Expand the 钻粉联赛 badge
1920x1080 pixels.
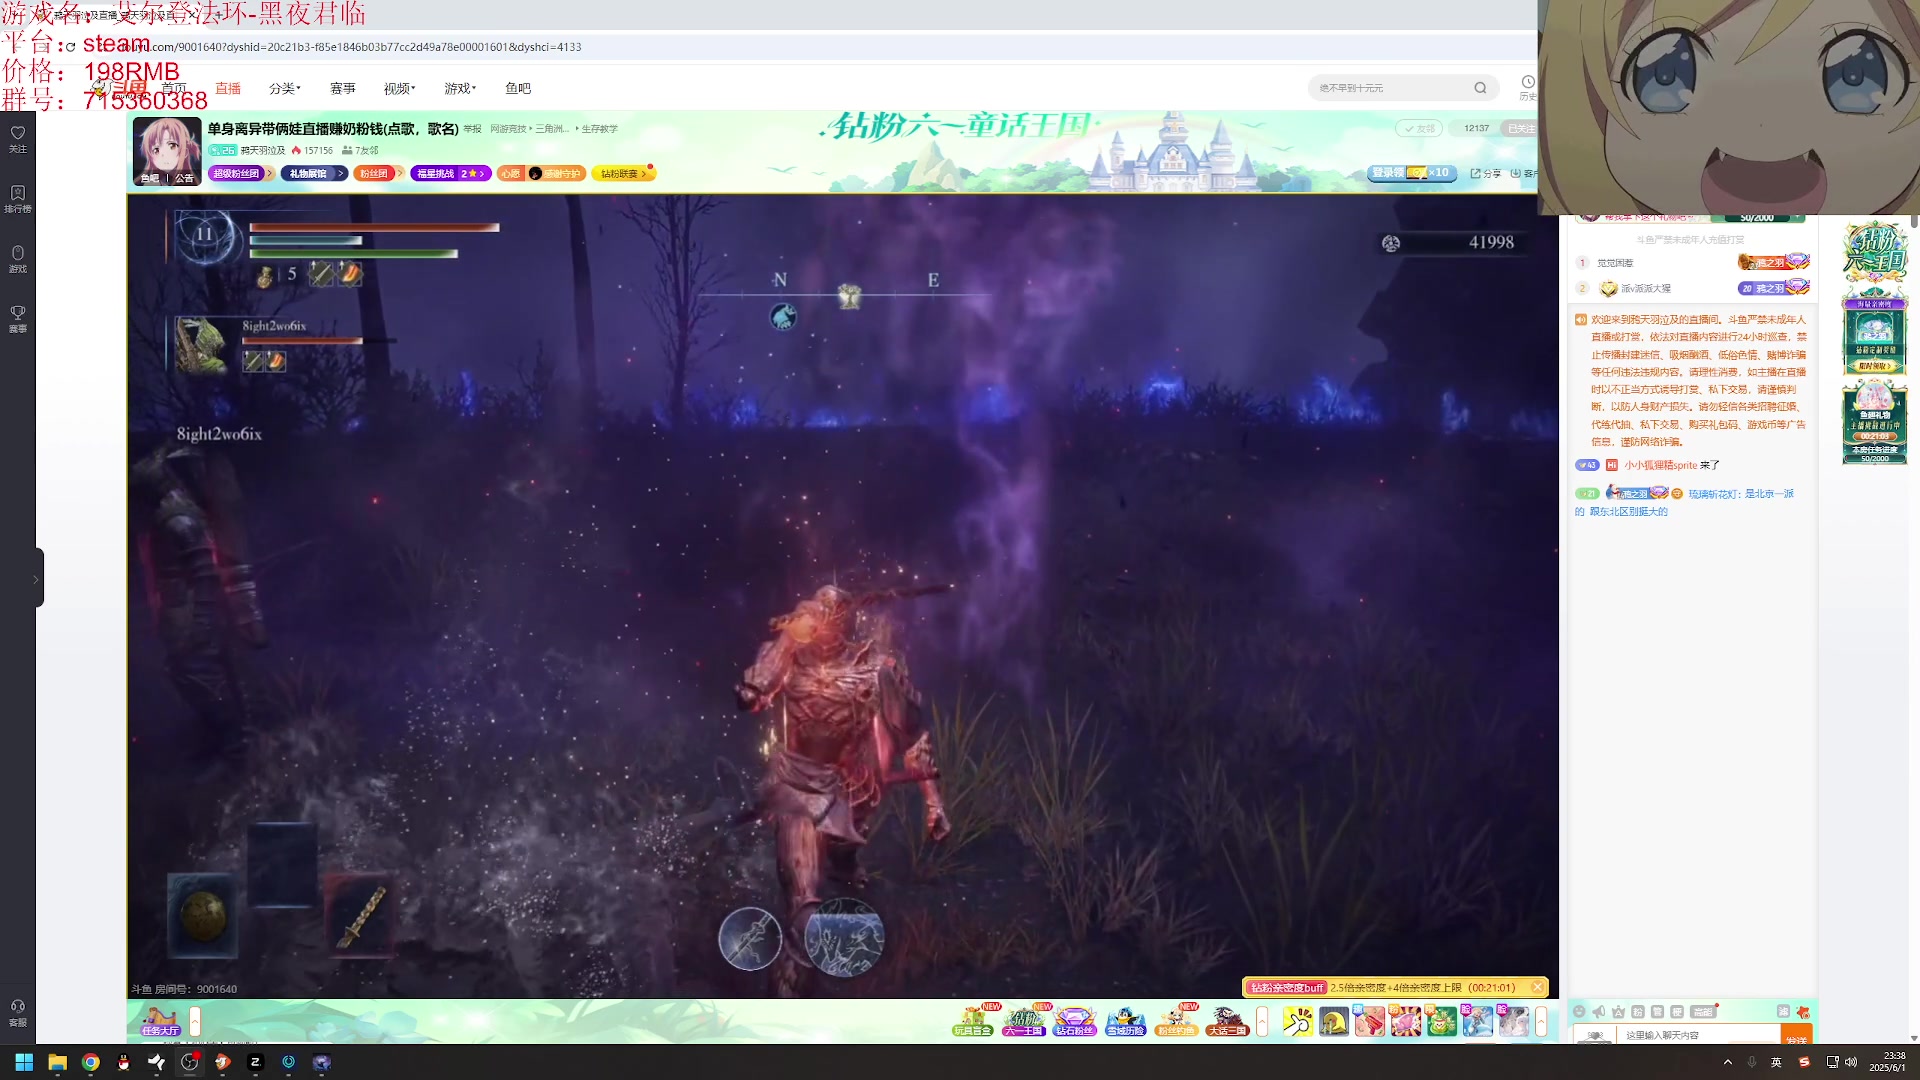[x=623, y=173]
